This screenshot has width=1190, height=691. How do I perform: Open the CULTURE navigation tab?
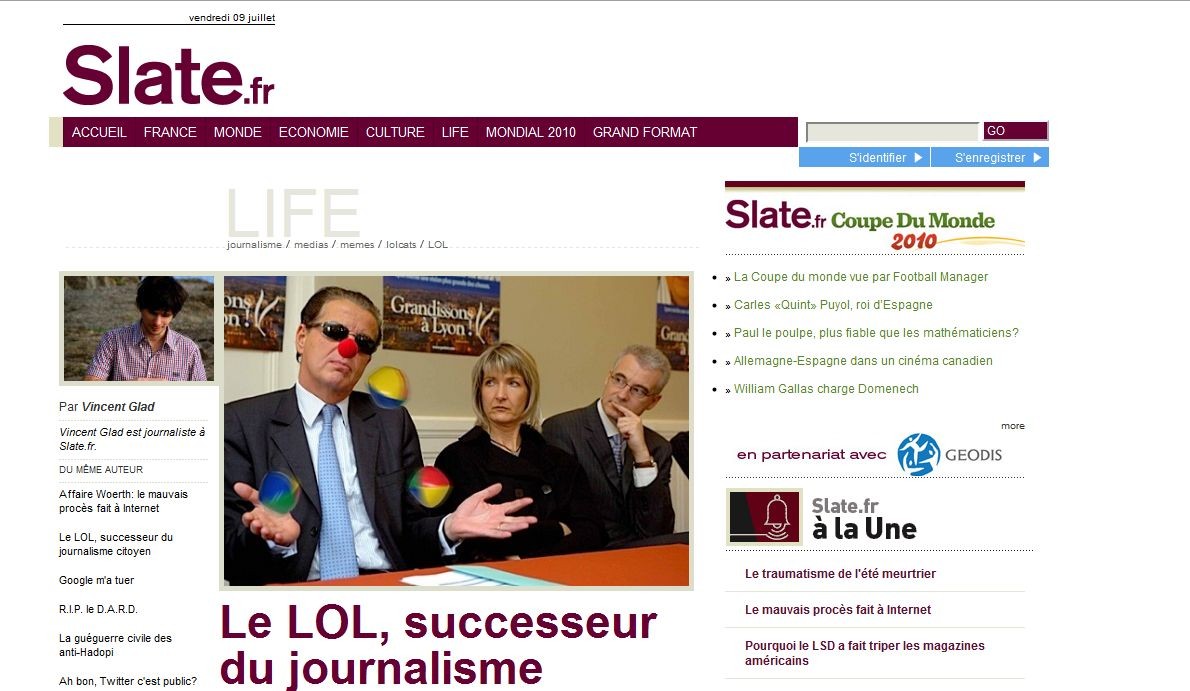click(395, 132)
